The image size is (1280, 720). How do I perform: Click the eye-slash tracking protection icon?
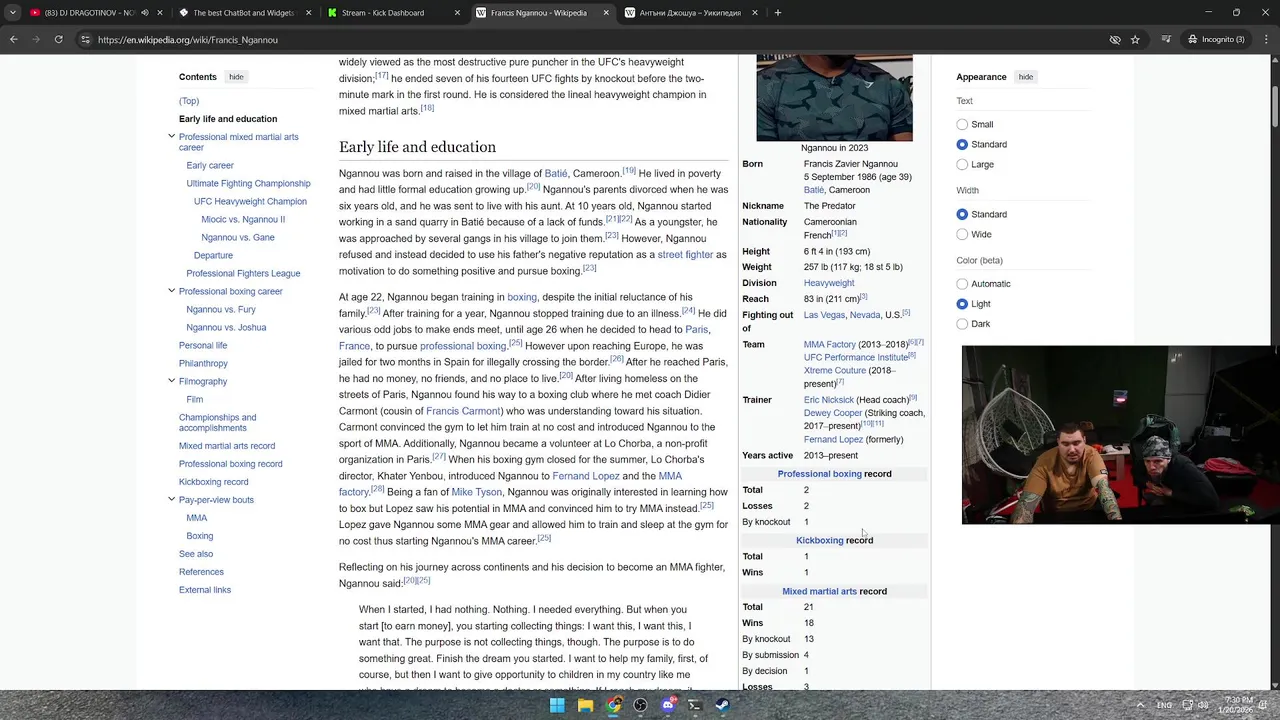click(x=1115, y=39)
